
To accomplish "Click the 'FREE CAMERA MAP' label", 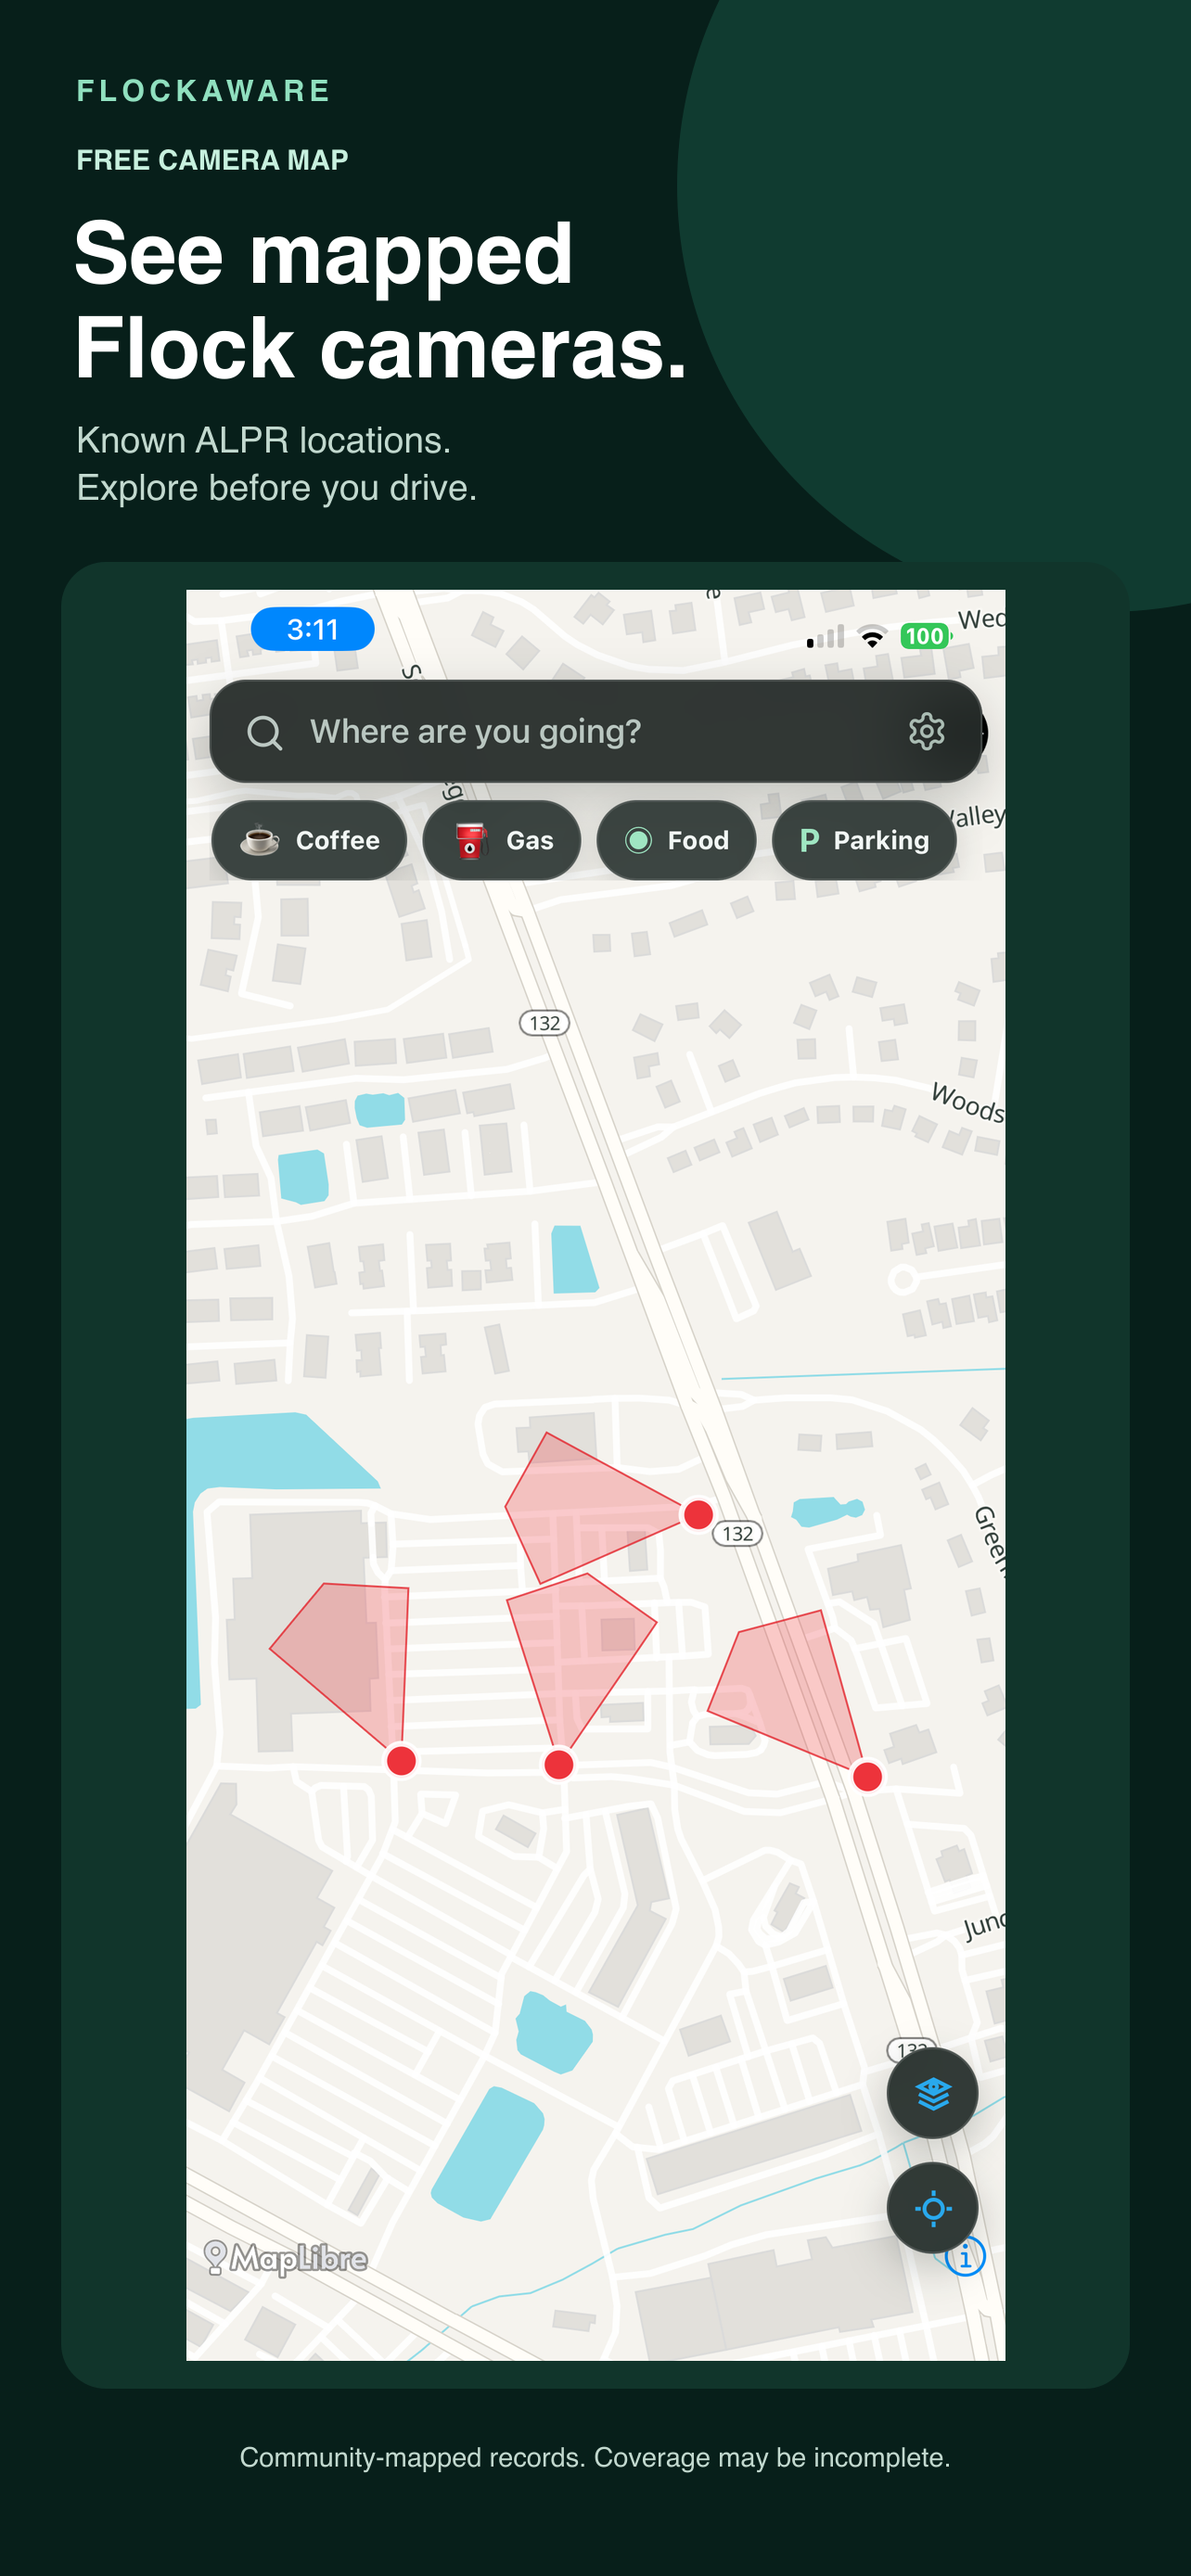I will (213, 160).
